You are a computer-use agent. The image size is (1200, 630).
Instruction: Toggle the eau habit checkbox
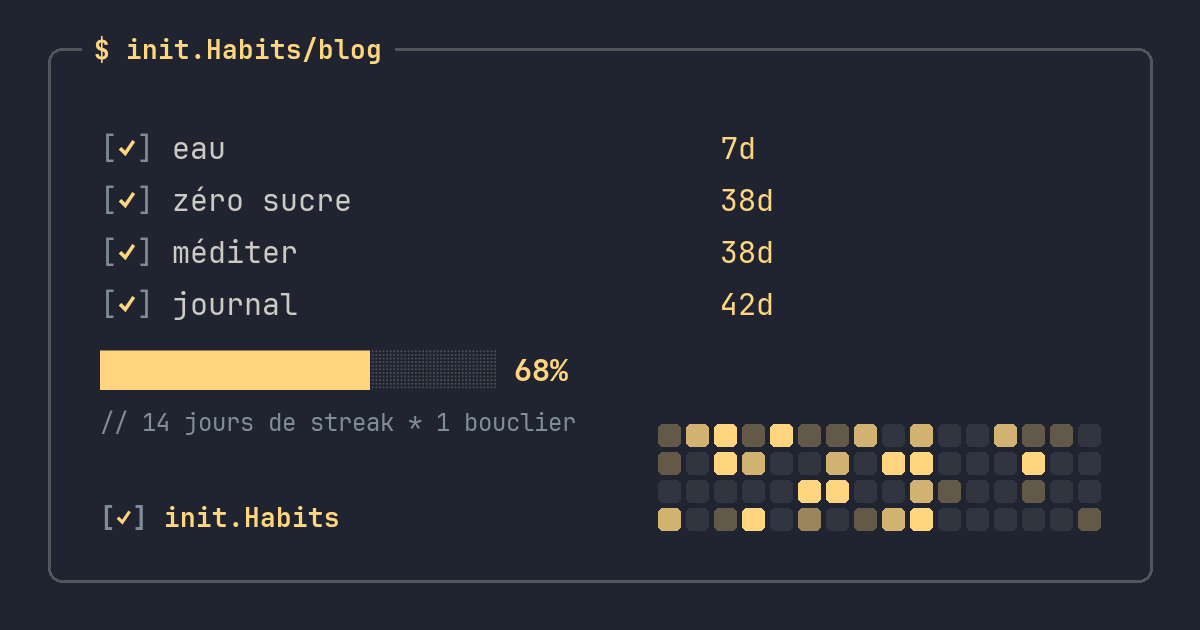127,149
